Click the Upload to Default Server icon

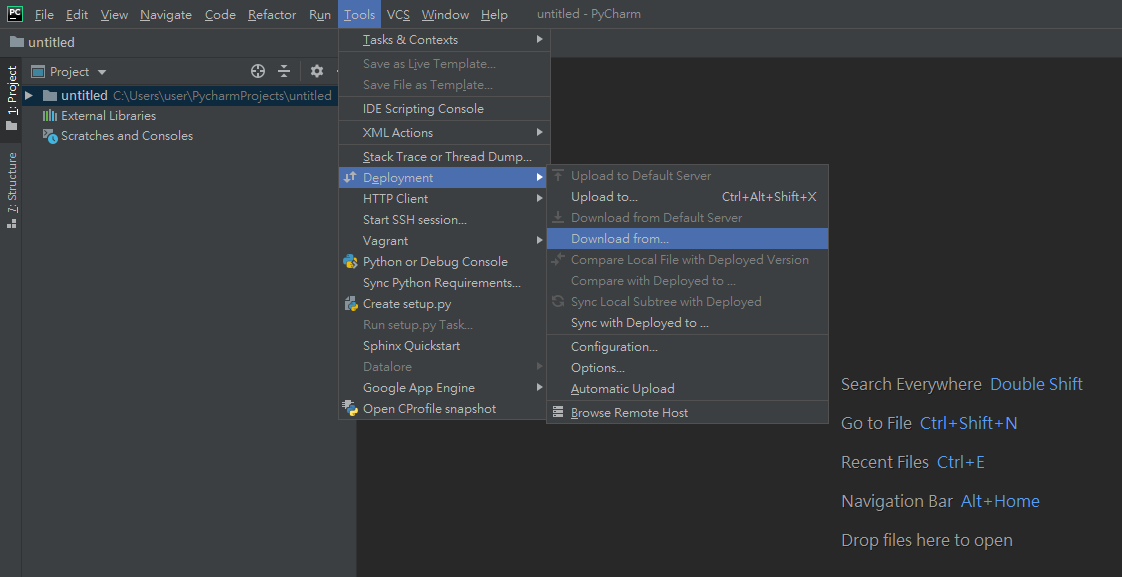pos(558,175)
